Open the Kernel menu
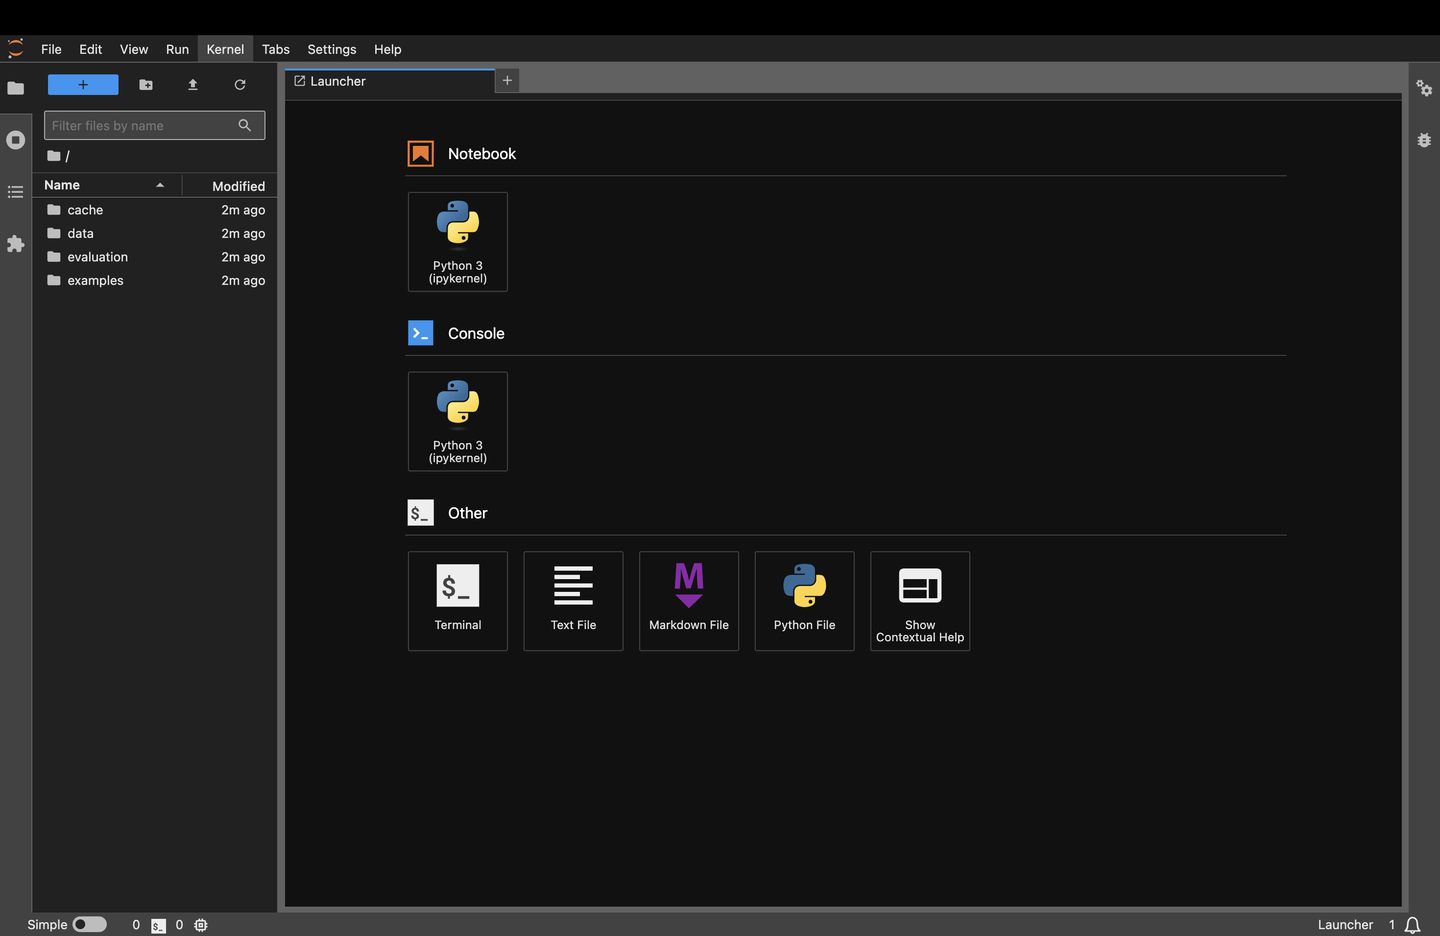The width and height of the screenshot is (1440, 936). 225,49
